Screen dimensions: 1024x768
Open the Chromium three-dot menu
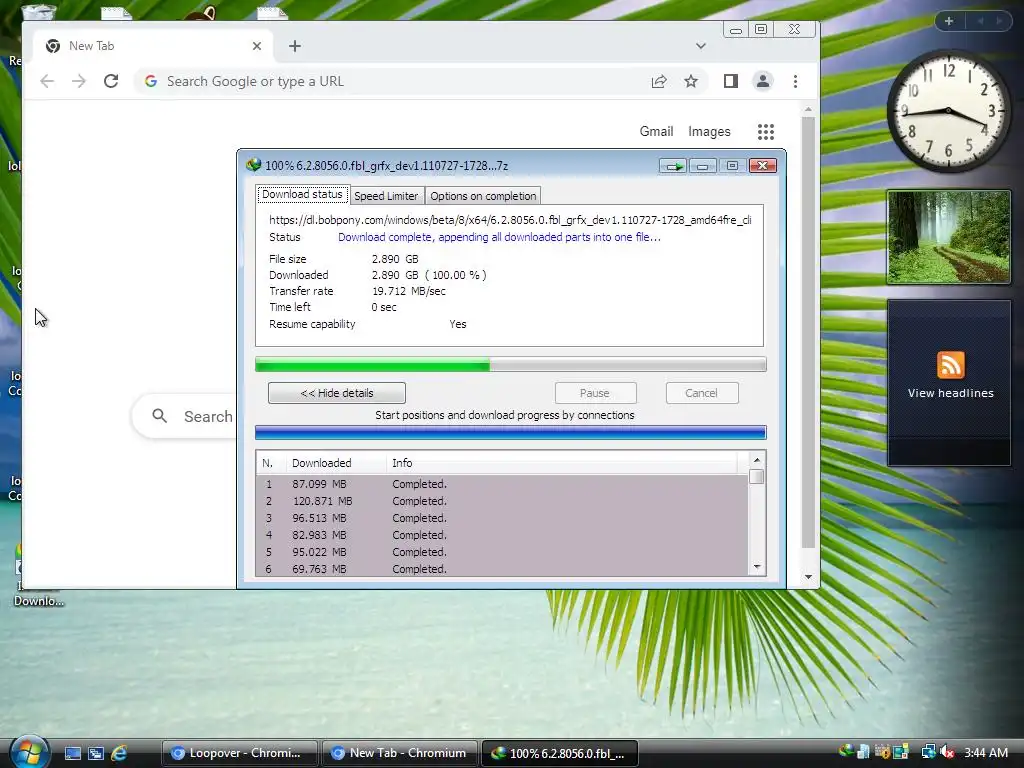click(x=795, y=81)
